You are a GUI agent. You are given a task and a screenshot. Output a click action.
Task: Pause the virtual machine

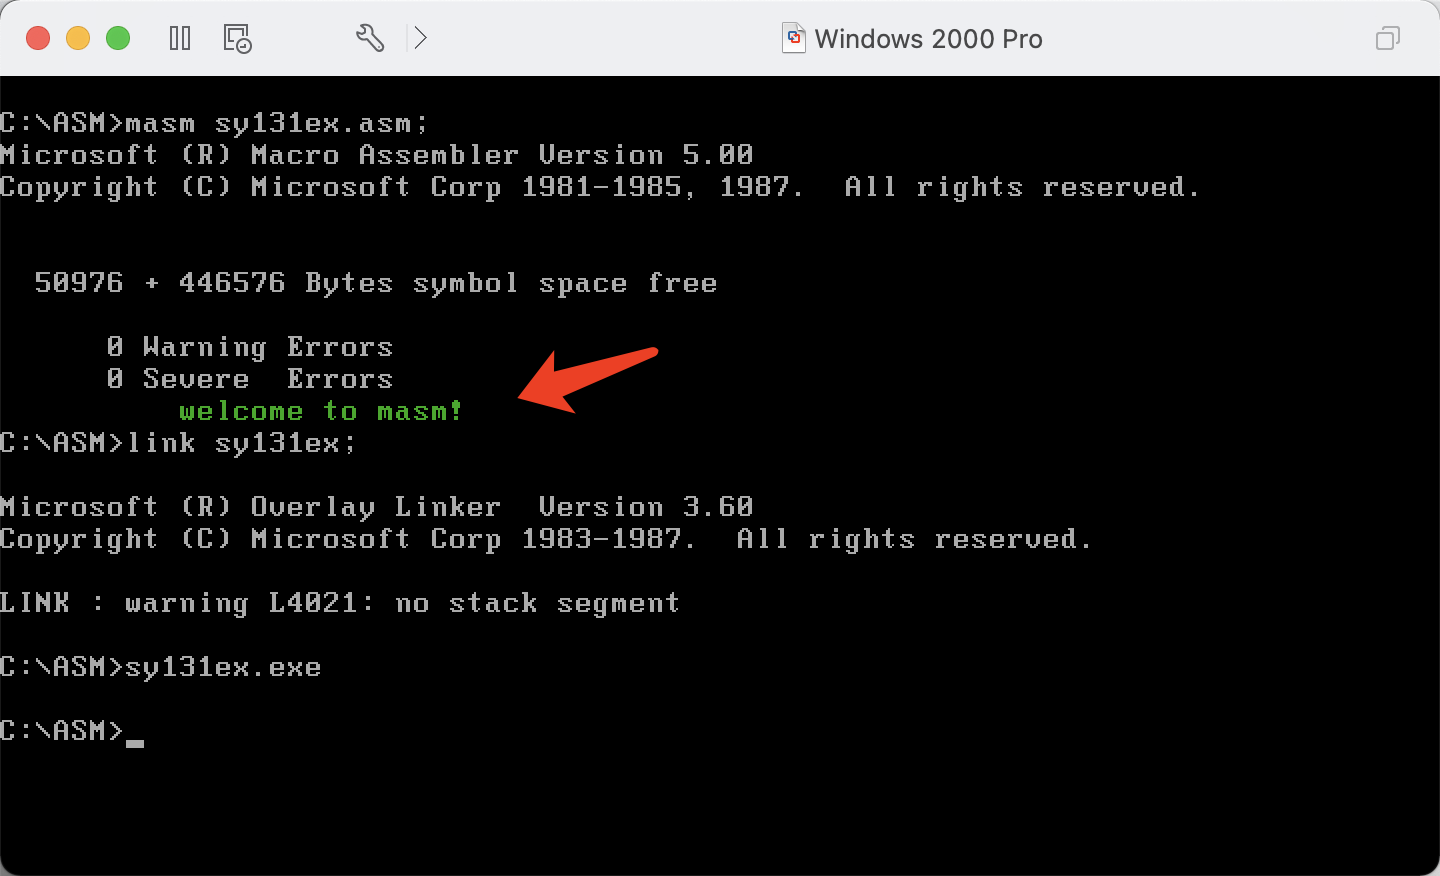coord(180,39)
